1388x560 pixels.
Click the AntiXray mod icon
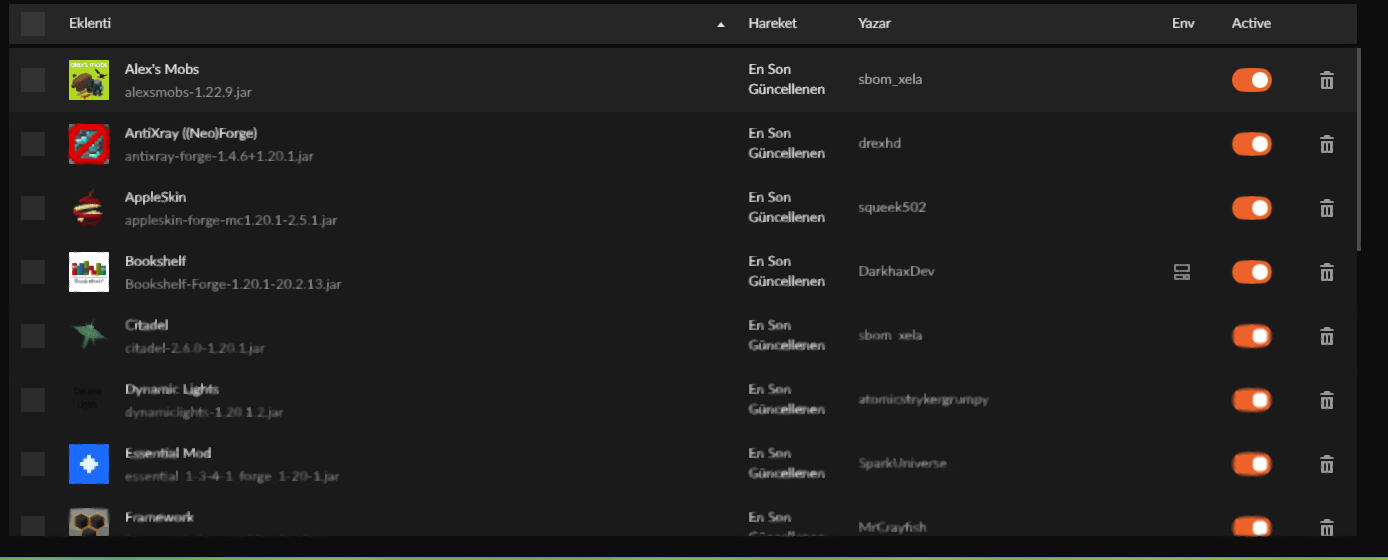point(89,144)
